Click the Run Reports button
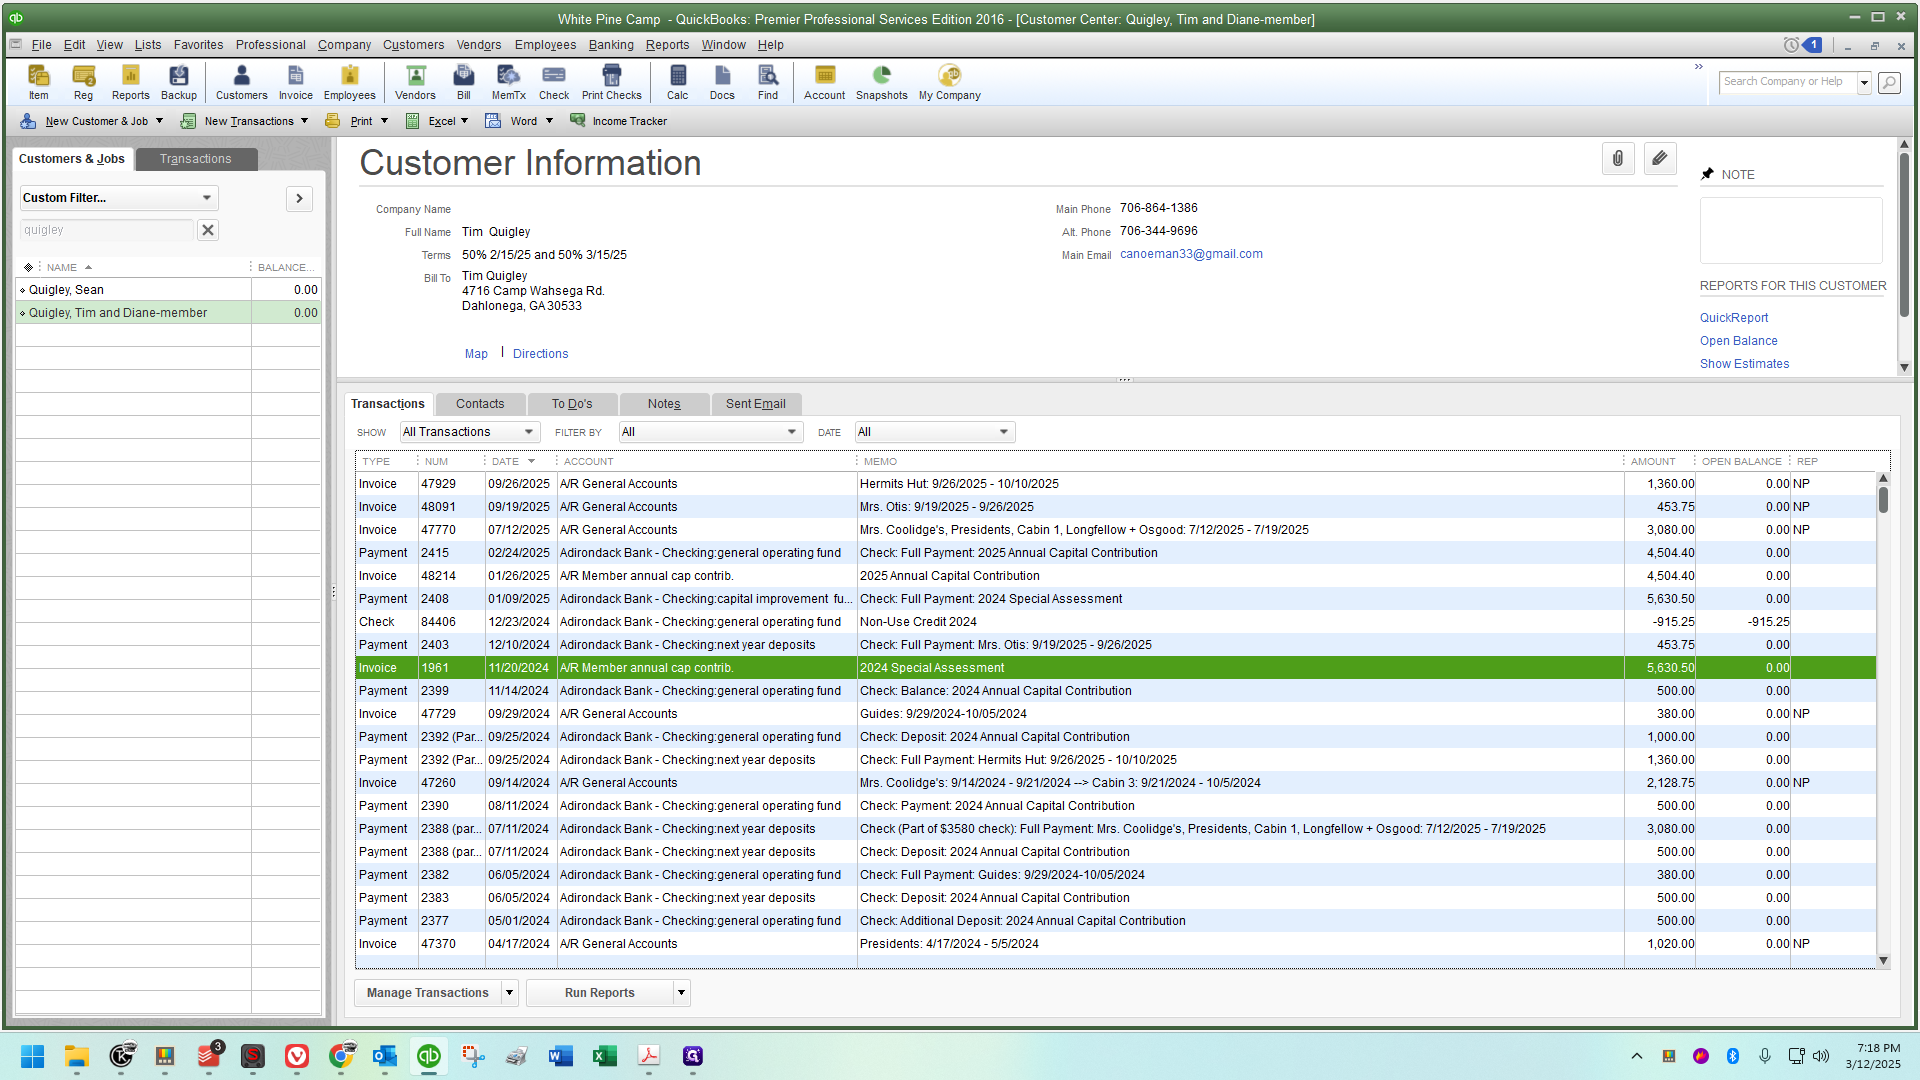 [599, 993]
